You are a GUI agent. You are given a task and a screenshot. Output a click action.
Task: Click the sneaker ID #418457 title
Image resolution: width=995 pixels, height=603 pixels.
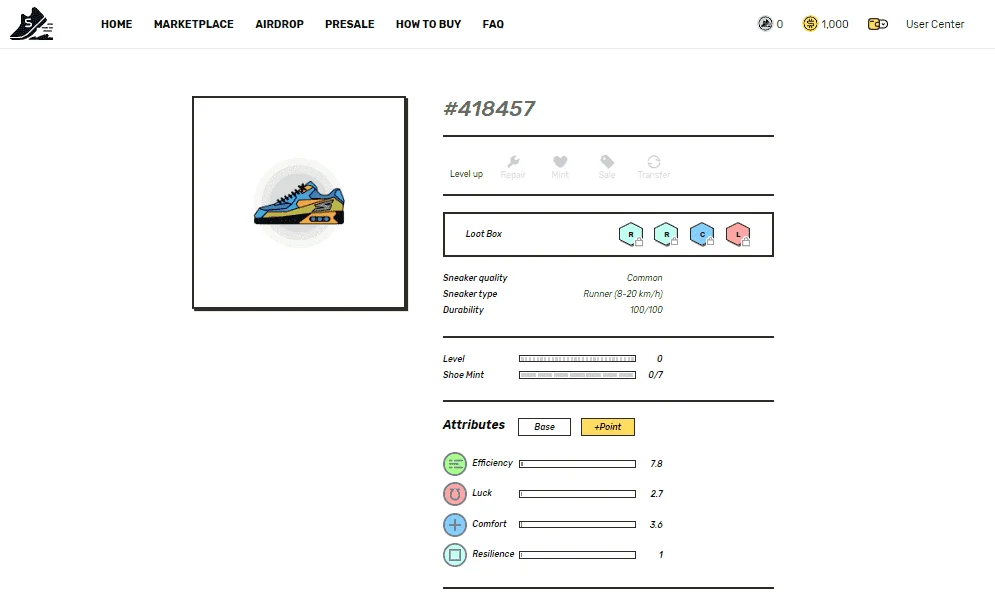click(x=489, y=109)
